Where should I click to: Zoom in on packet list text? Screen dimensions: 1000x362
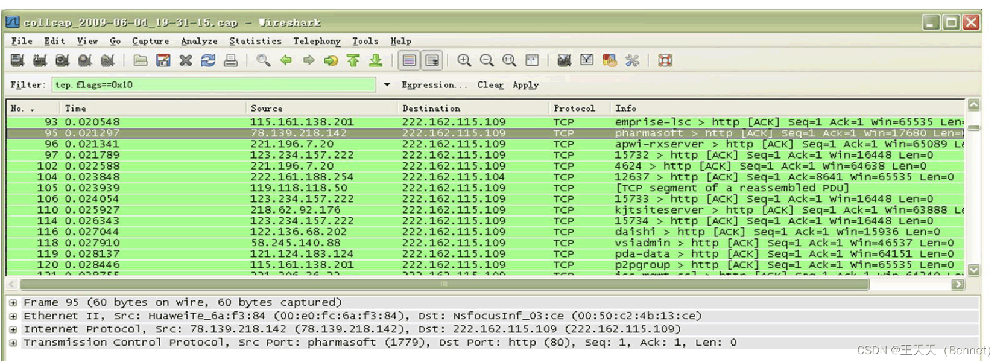(x=464, y=61)
